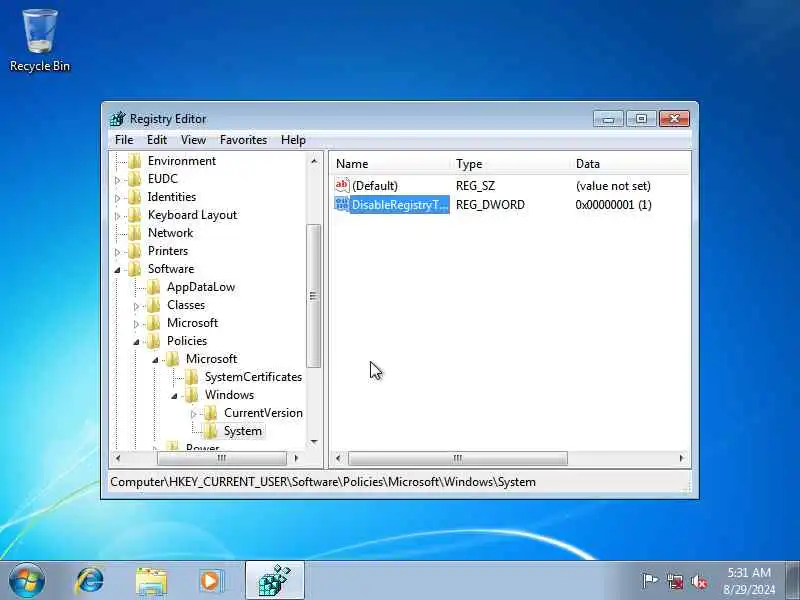Open the View menu
Screen dimensions: 800x600
point(193,140)
